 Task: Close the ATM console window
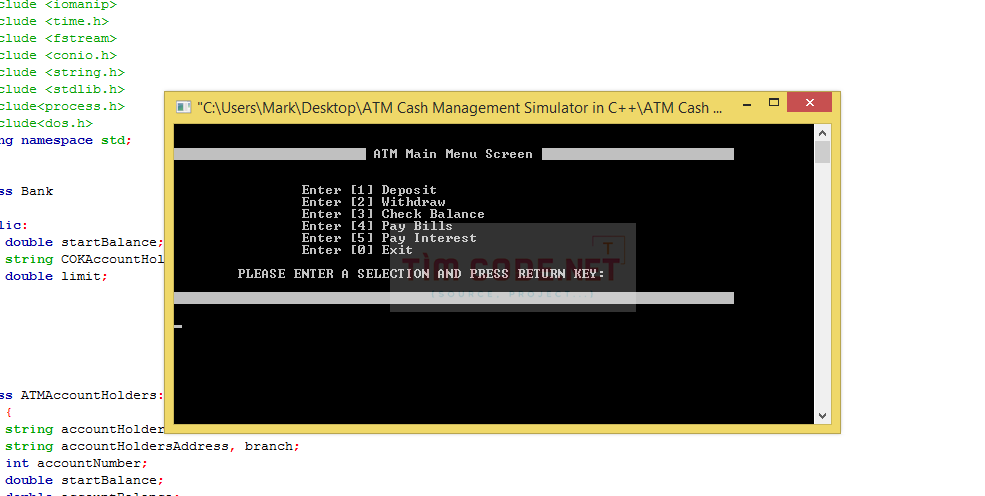click(809, 102)
